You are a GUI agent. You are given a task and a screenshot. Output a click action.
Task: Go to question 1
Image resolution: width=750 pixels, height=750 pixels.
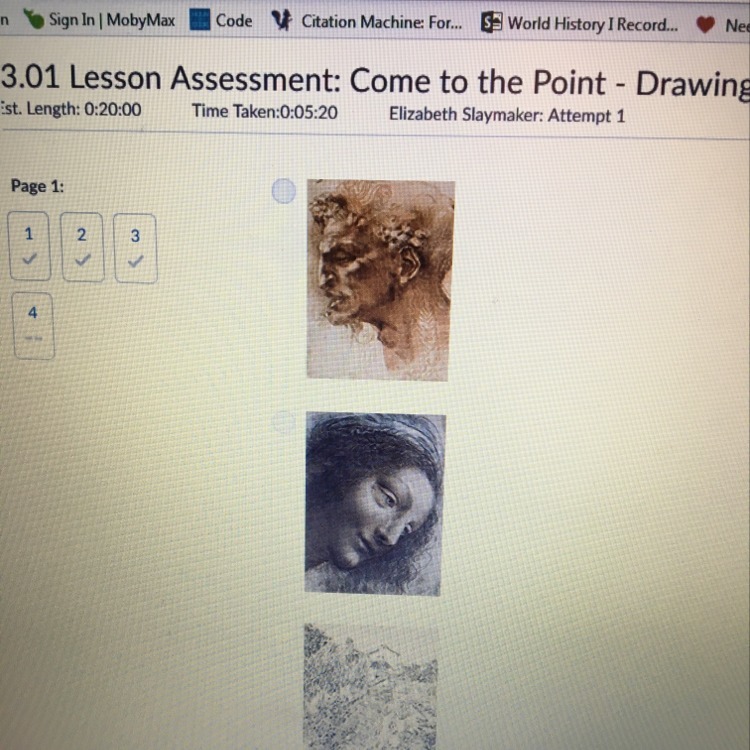(30, 246)
